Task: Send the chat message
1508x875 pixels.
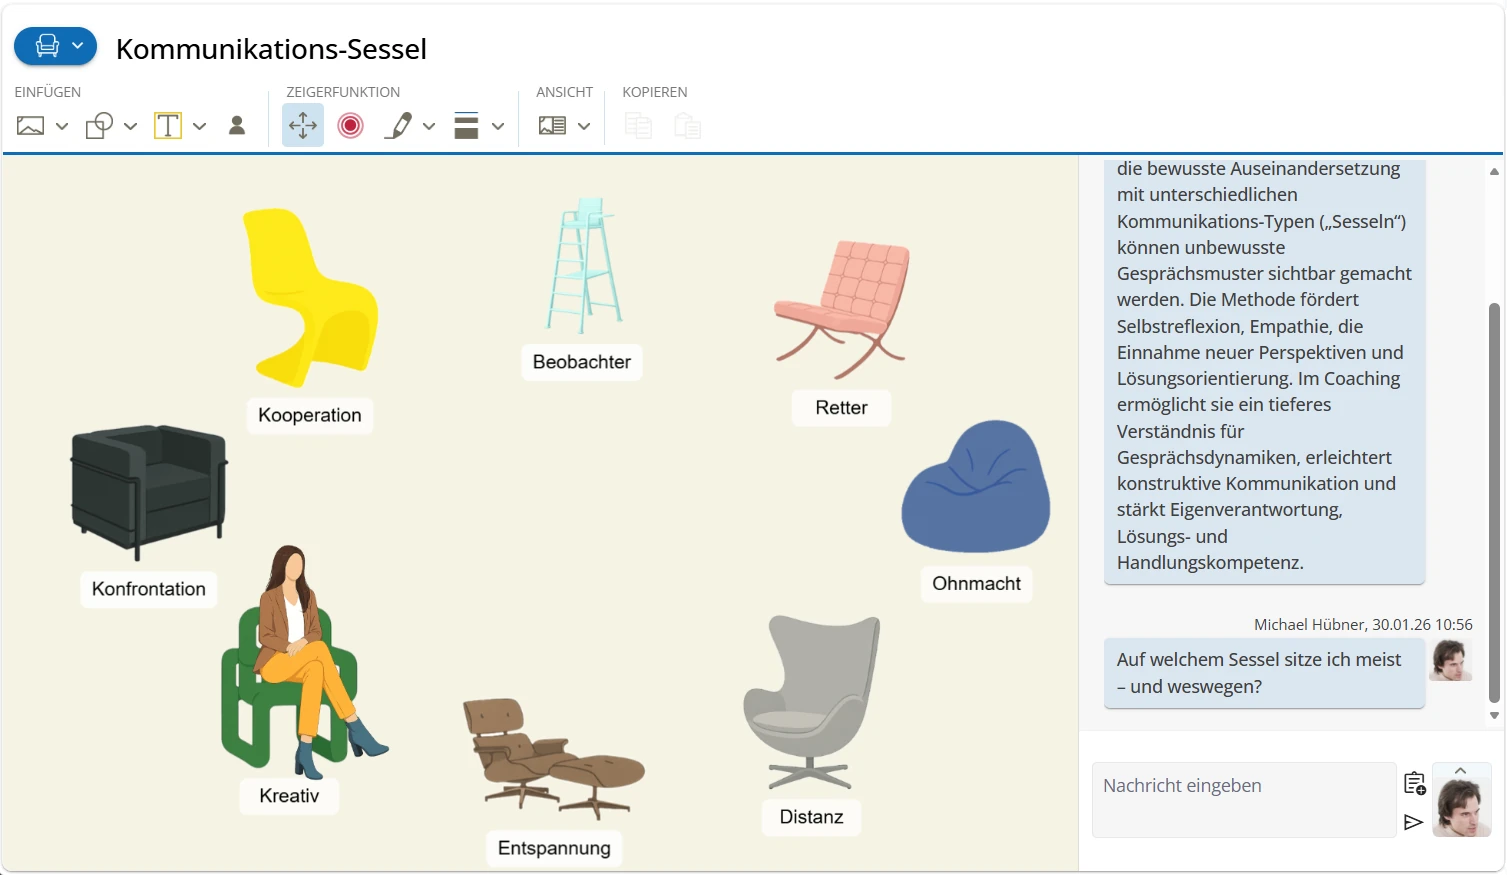Action: pyautogui.click(x=1413, y=822)
